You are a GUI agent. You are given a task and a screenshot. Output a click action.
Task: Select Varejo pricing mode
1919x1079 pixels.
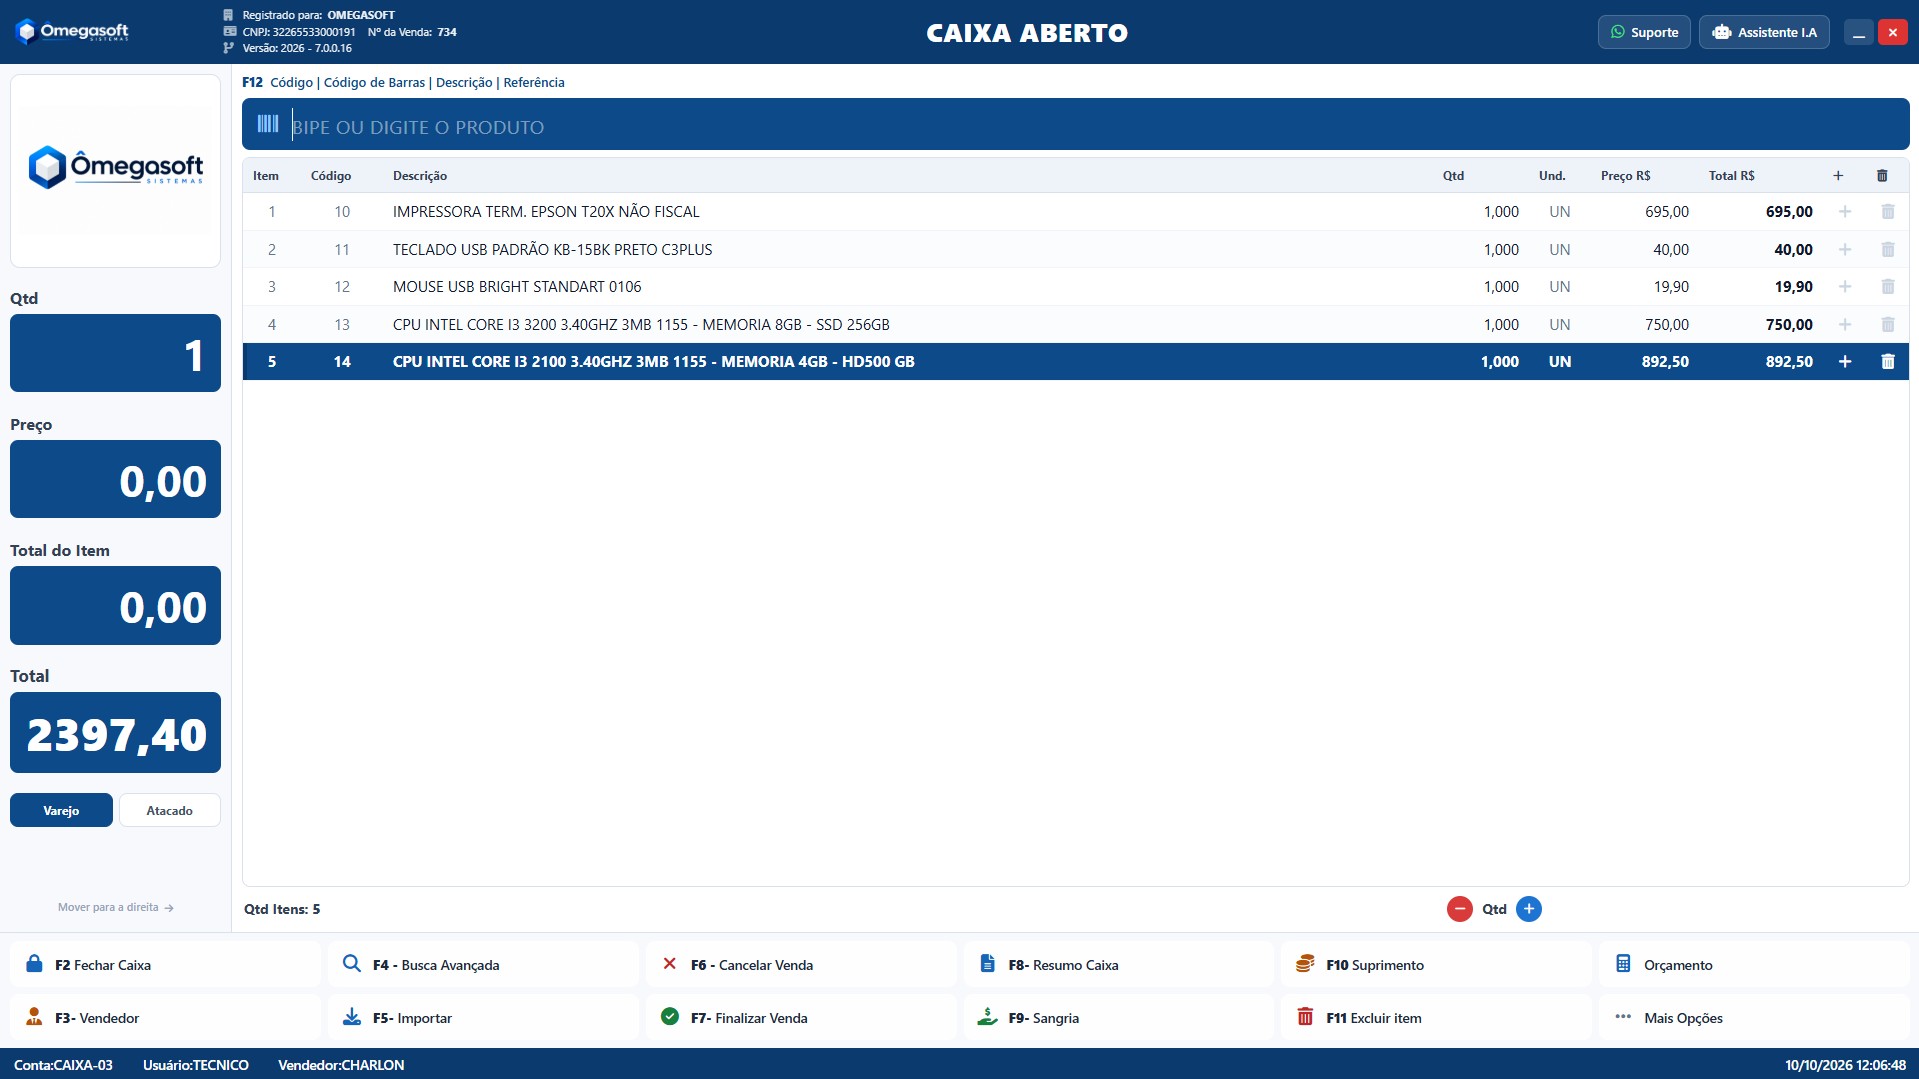pyautogui.click(x=61, y=810)
